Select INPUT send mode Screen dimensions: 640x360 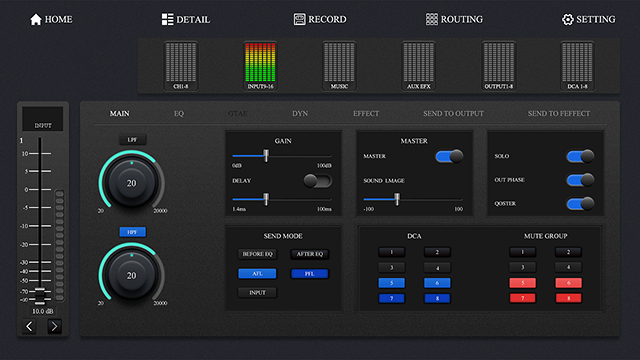257,293
